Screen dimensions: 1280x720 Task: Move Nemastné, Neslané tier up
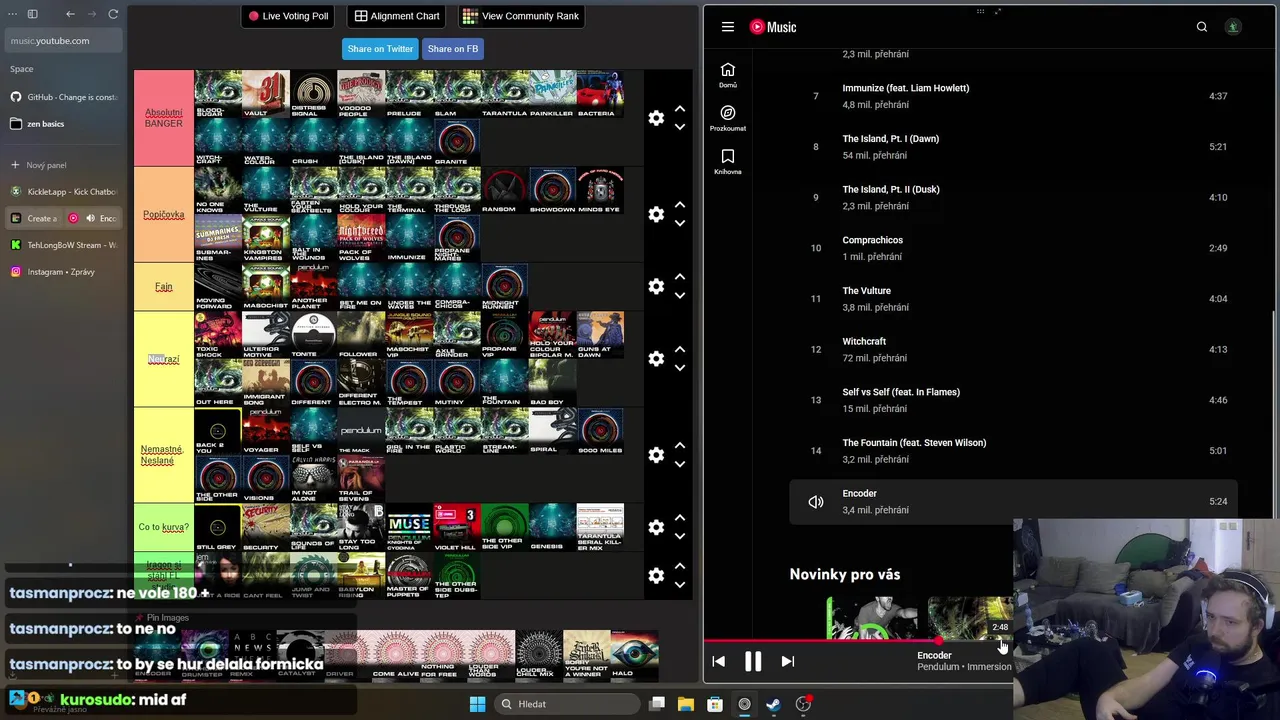(x=680, y=445)
